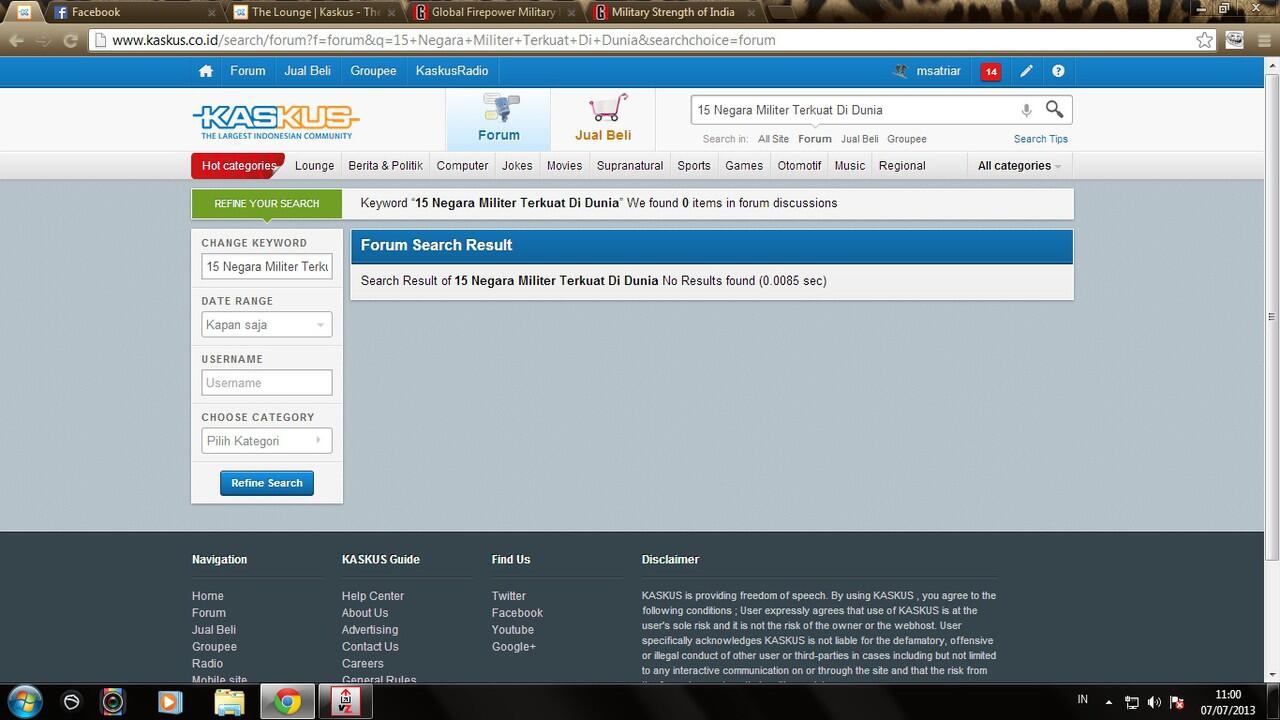Image resolution: width=1280 pixels, height=720 pixels.
Task: Reload the page in Chrome
Action: point(70,40)
